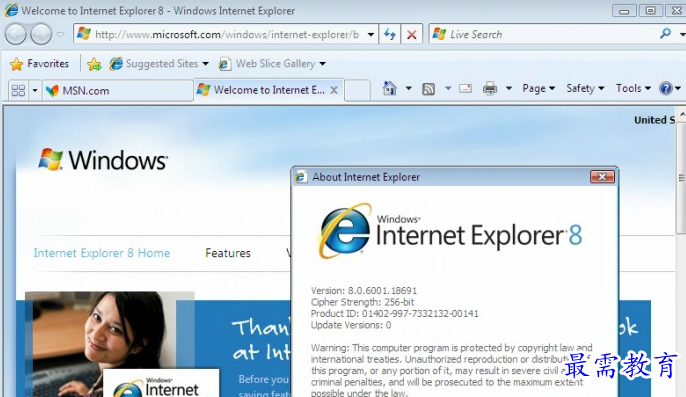
Task: Click the Back navigation button
Action: pos(15,34)
